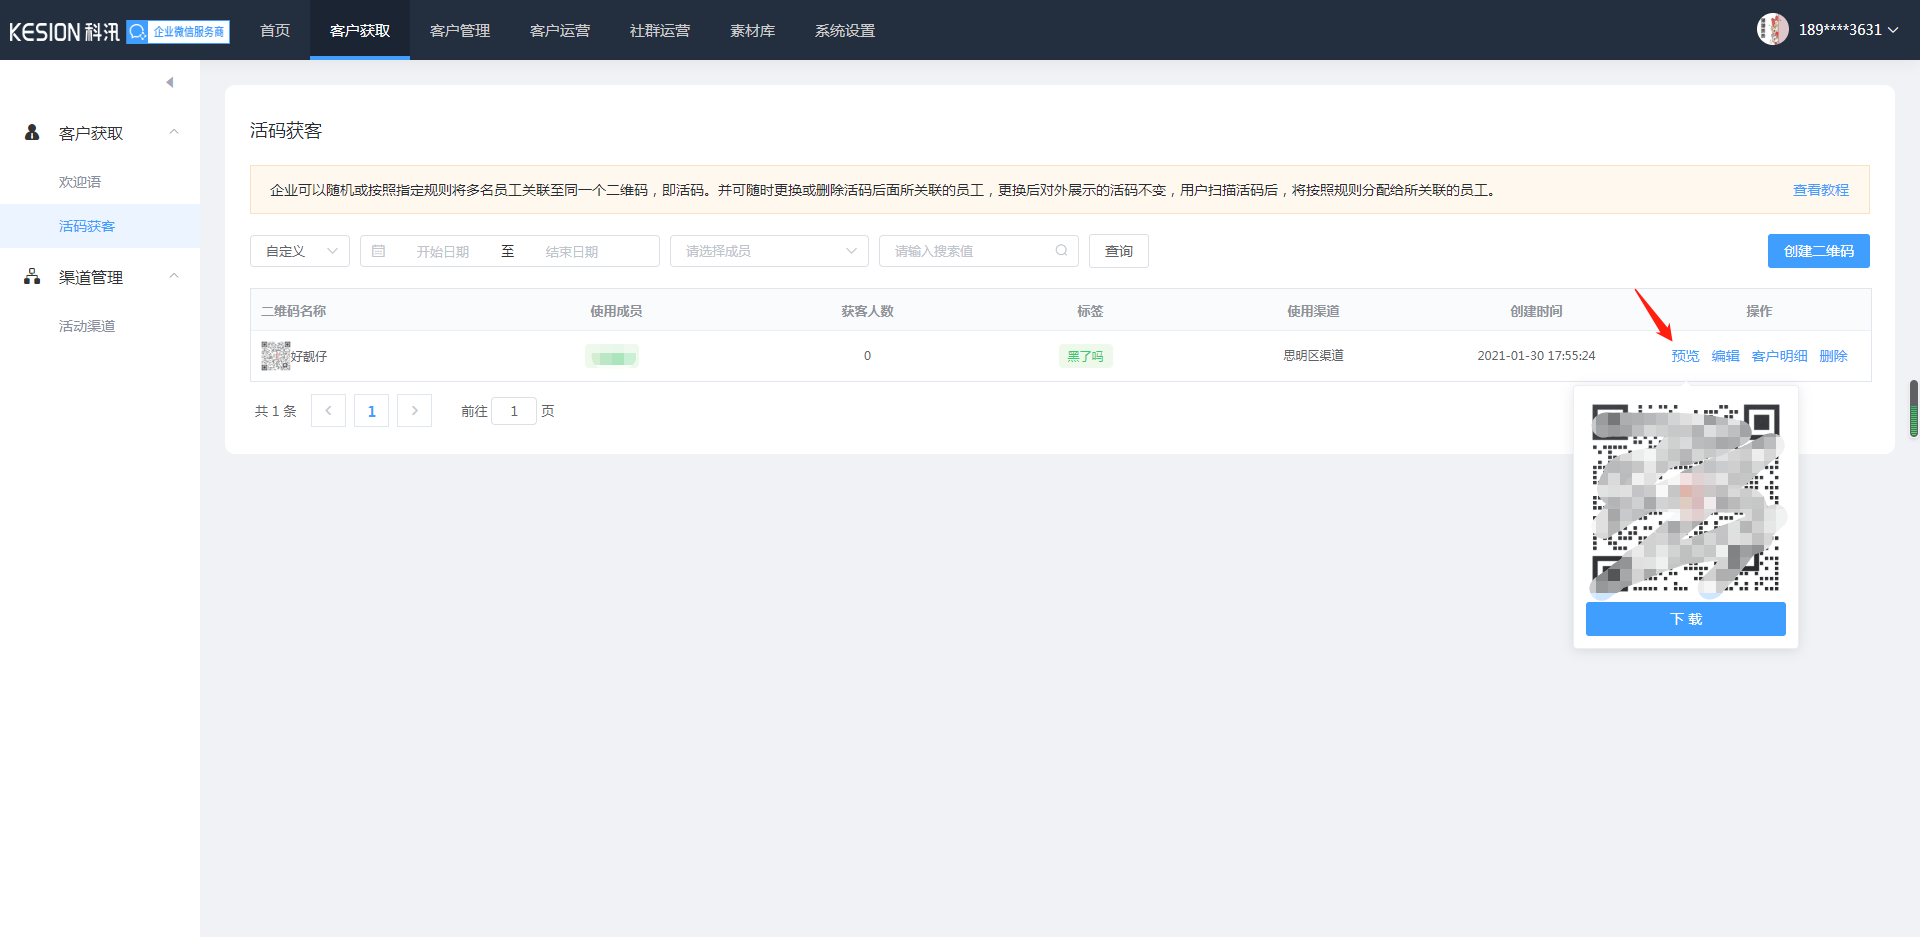
Task: Click the 创建时间 column header
Action: point(1537,311)
